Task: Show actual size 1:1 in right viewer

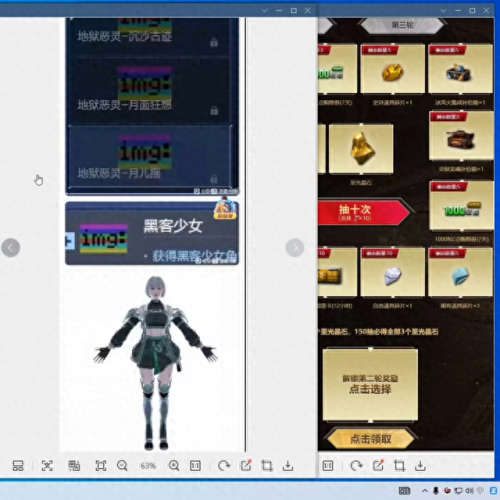Action: [328, 466]
